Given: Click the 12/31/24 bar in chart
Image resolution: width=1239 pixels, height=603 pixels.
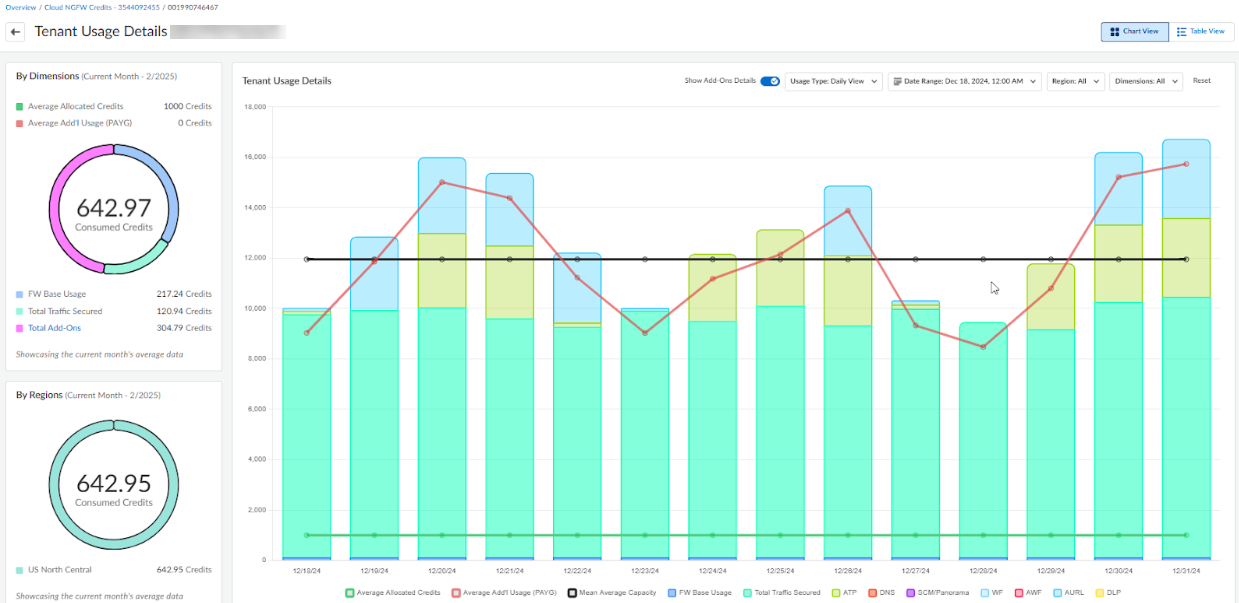Looking at the screenshot, I should click(x=1185, y=400).
